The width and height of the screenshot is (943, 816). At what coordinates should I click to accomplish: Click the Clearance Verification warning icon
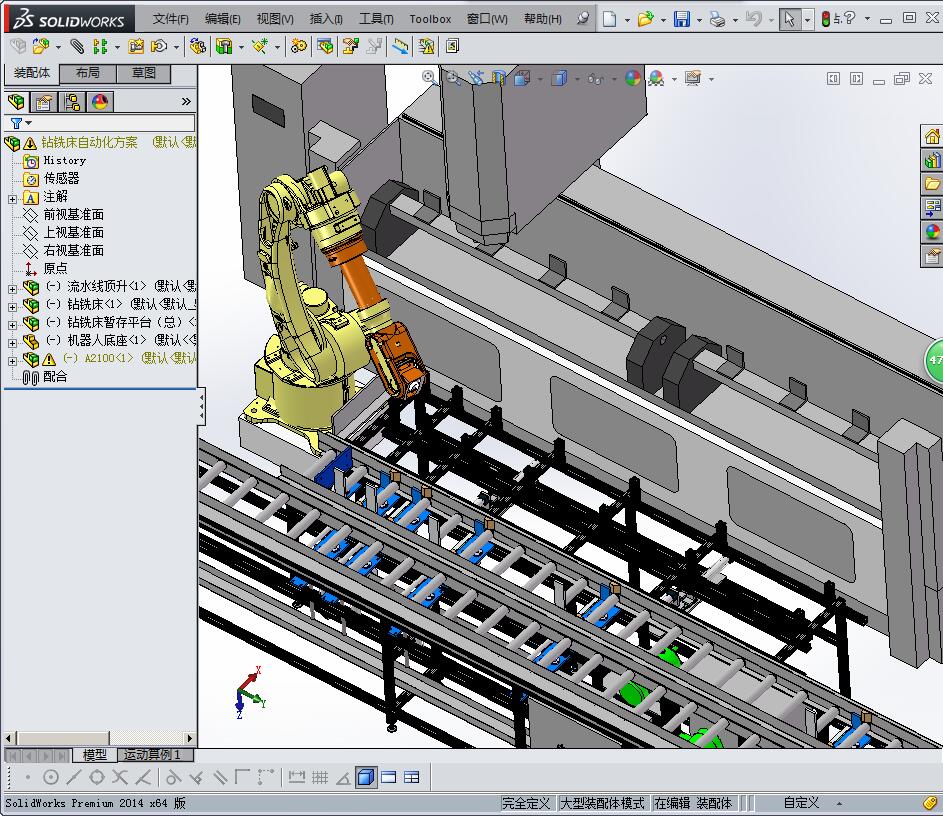426,46
